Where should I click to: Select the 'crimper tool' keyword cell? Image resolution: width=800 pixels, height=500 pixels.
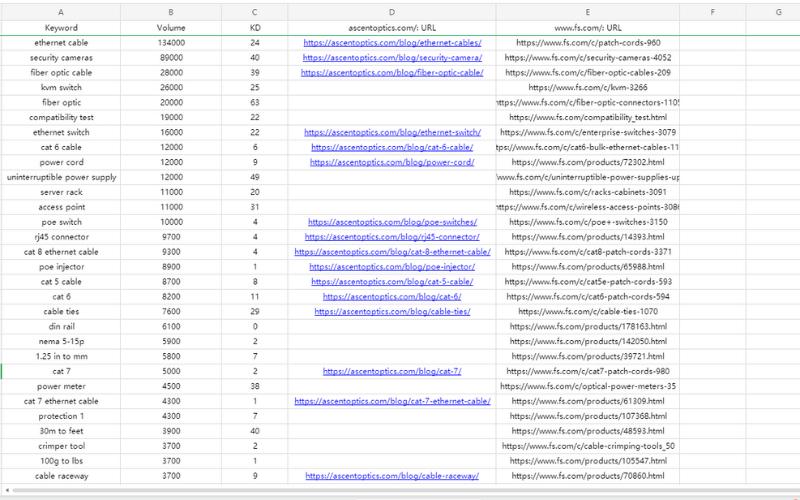pyautogui.click(x=61, y=446)
